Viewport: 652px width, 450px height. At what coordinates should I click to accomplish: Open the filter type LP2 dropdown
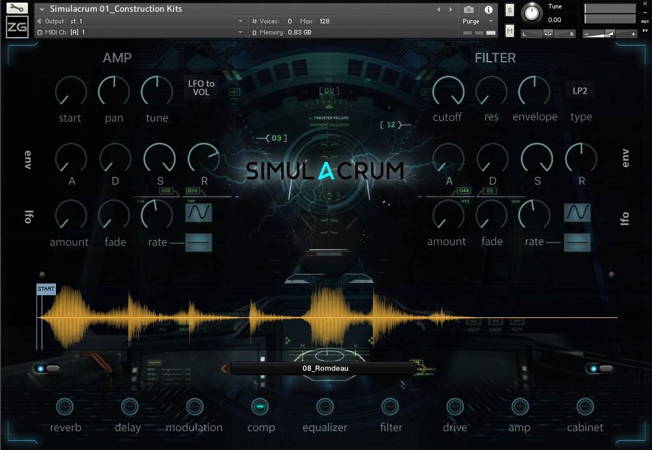tap(580, 91)
